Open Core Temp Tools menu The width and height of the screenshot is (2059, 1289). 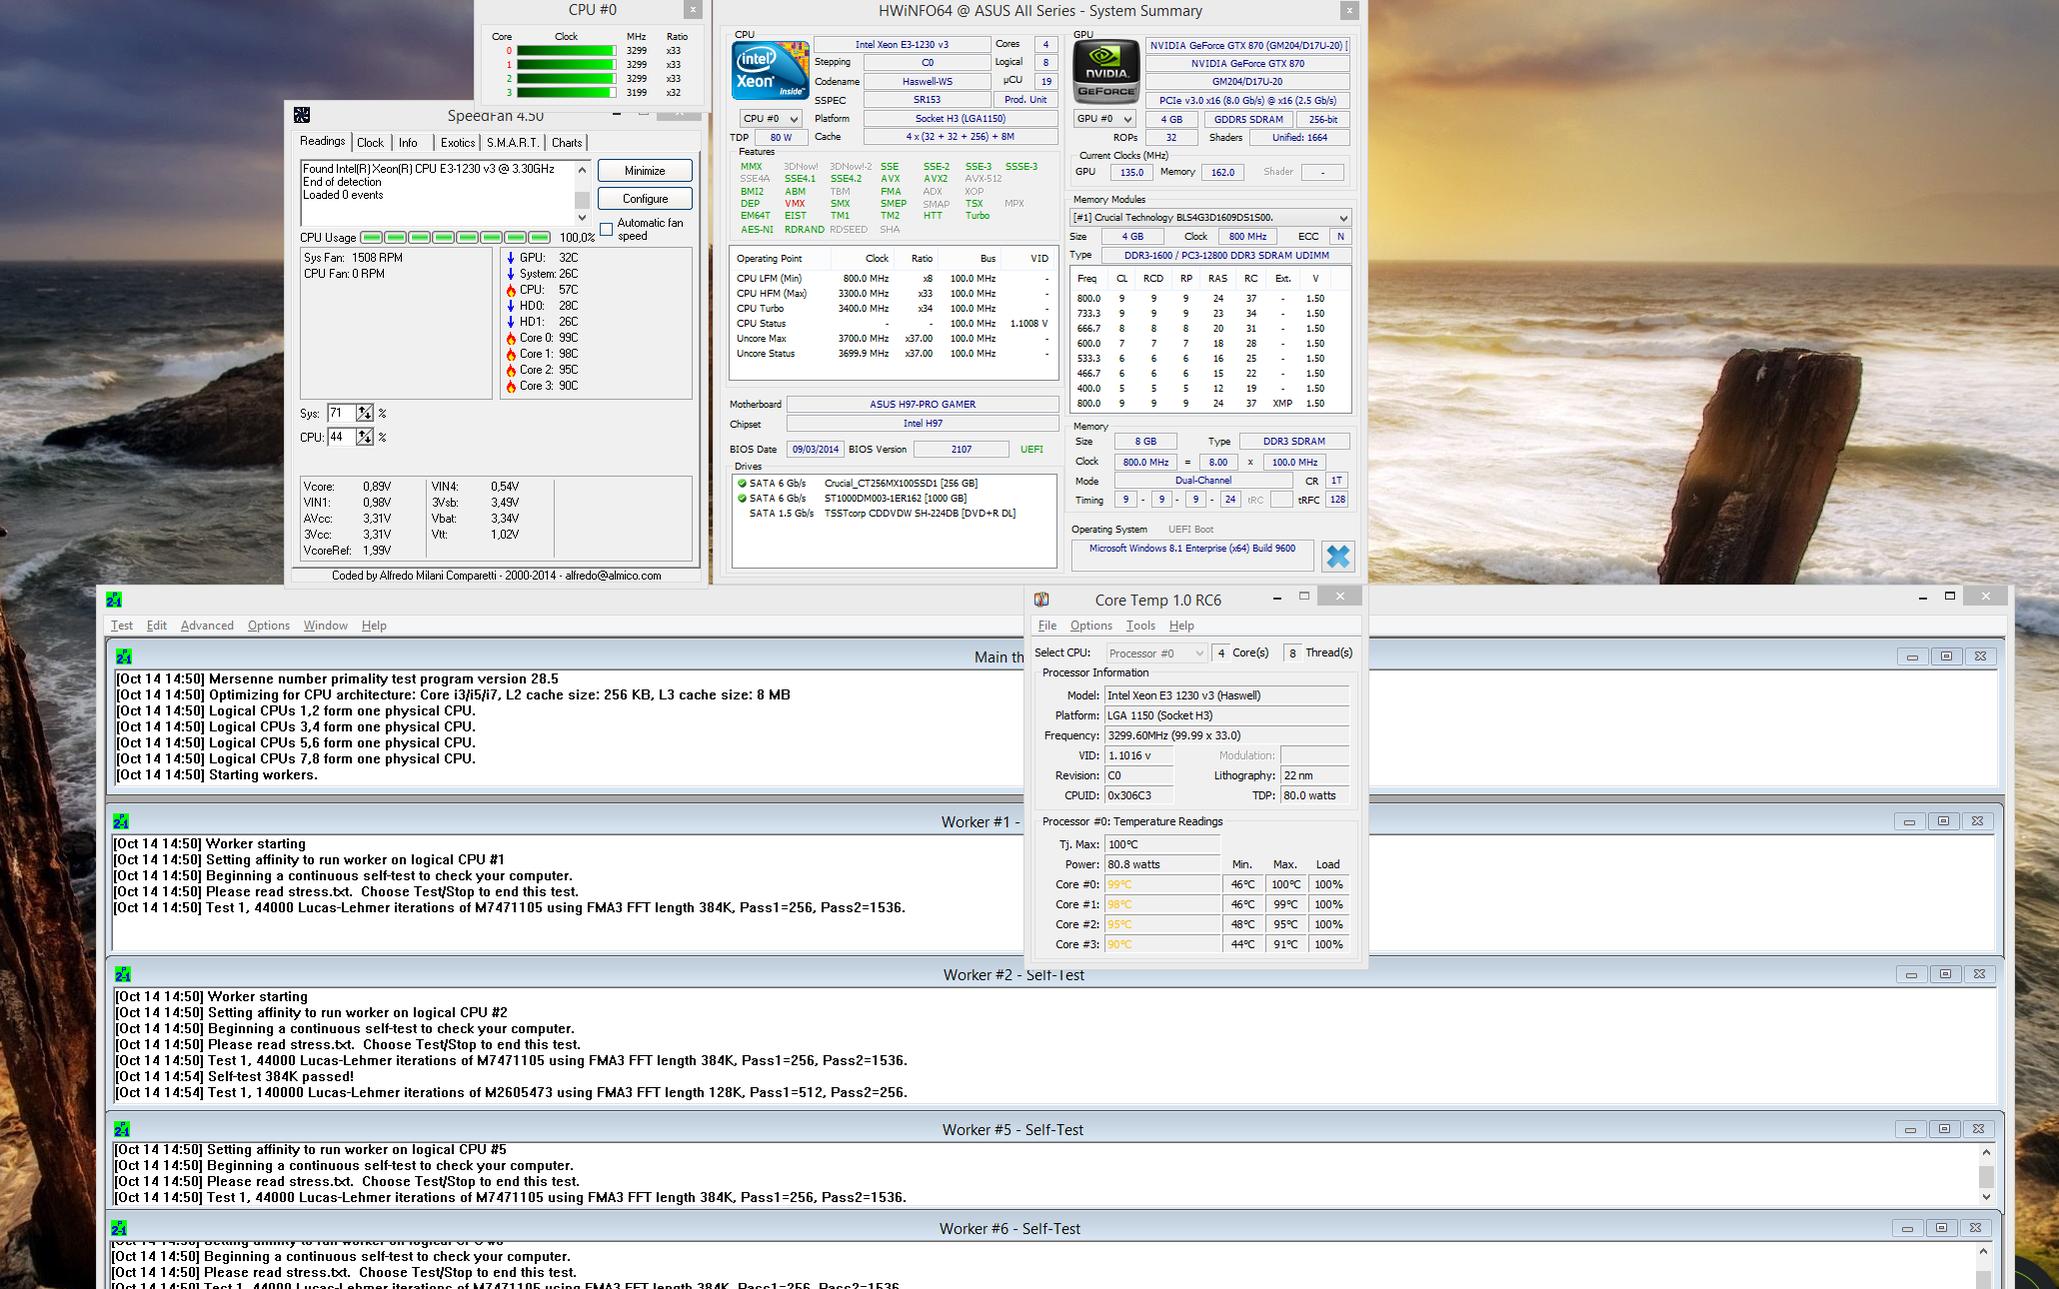coord(1140,626)
